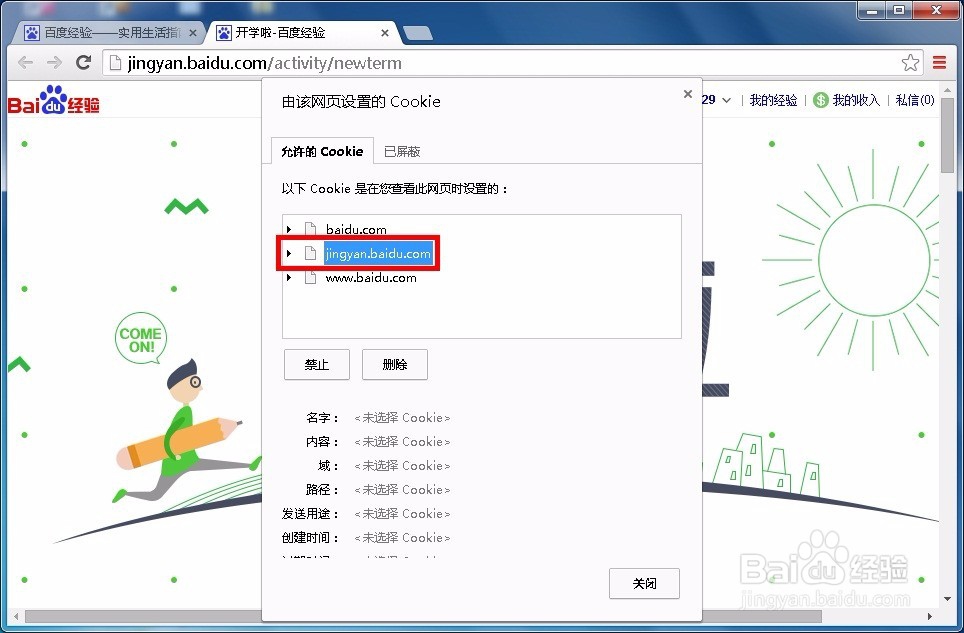
Task: Close the 开学啦-百度经验 tab
Action: (385, 33)
